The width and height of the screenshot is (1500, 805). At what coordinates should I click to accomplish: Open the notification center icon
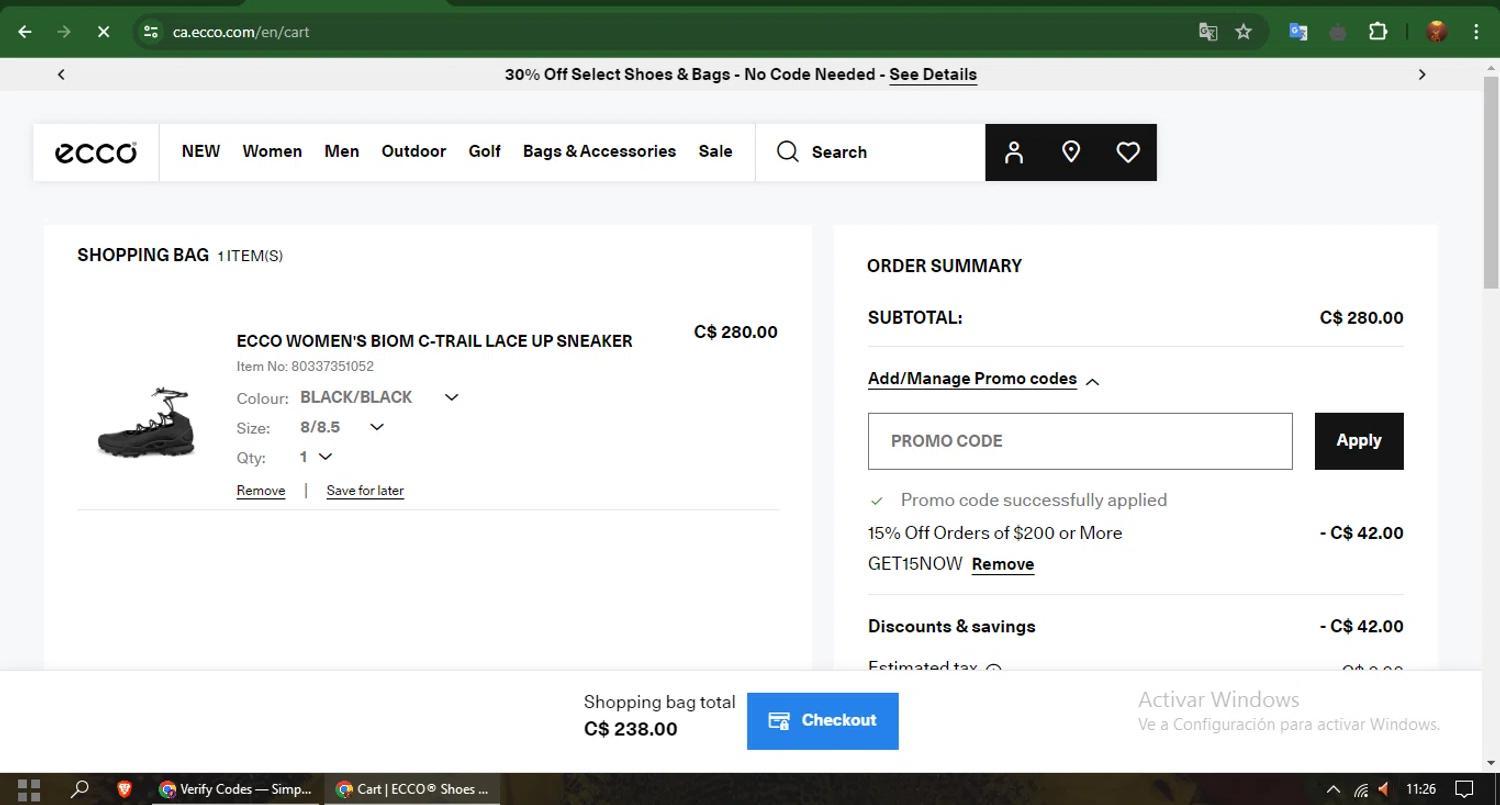pyautogui.click(x=1464, y=789)
